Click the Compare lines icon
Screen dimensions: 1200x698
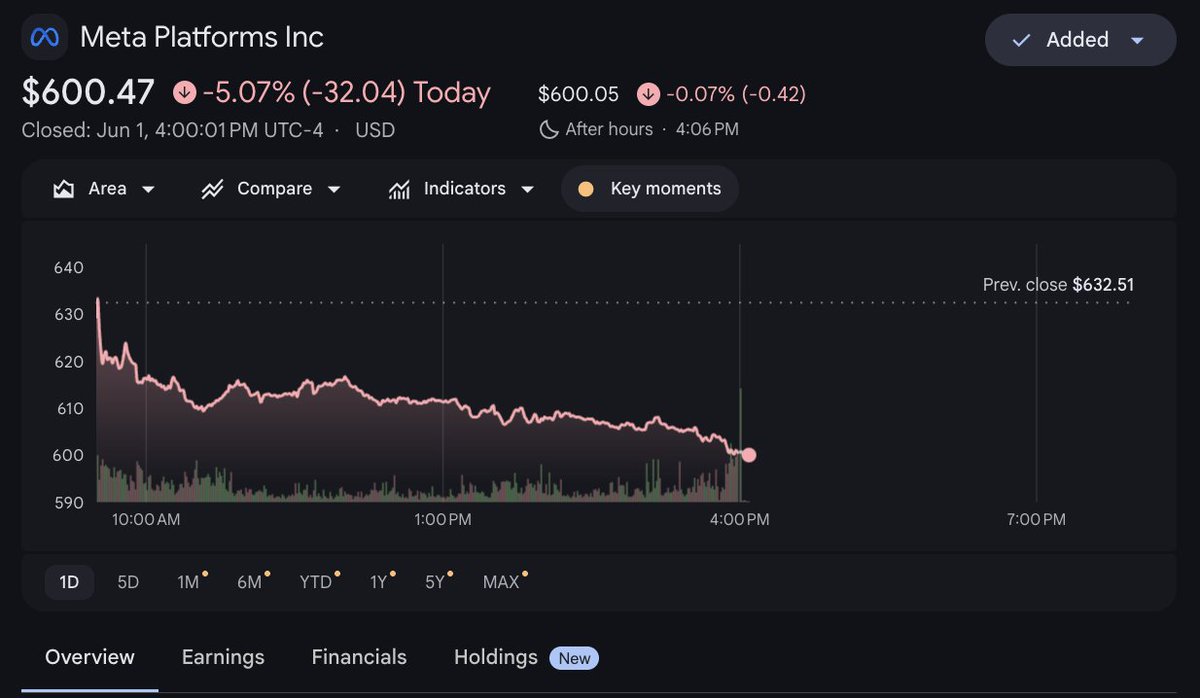[x=212, y=189]
